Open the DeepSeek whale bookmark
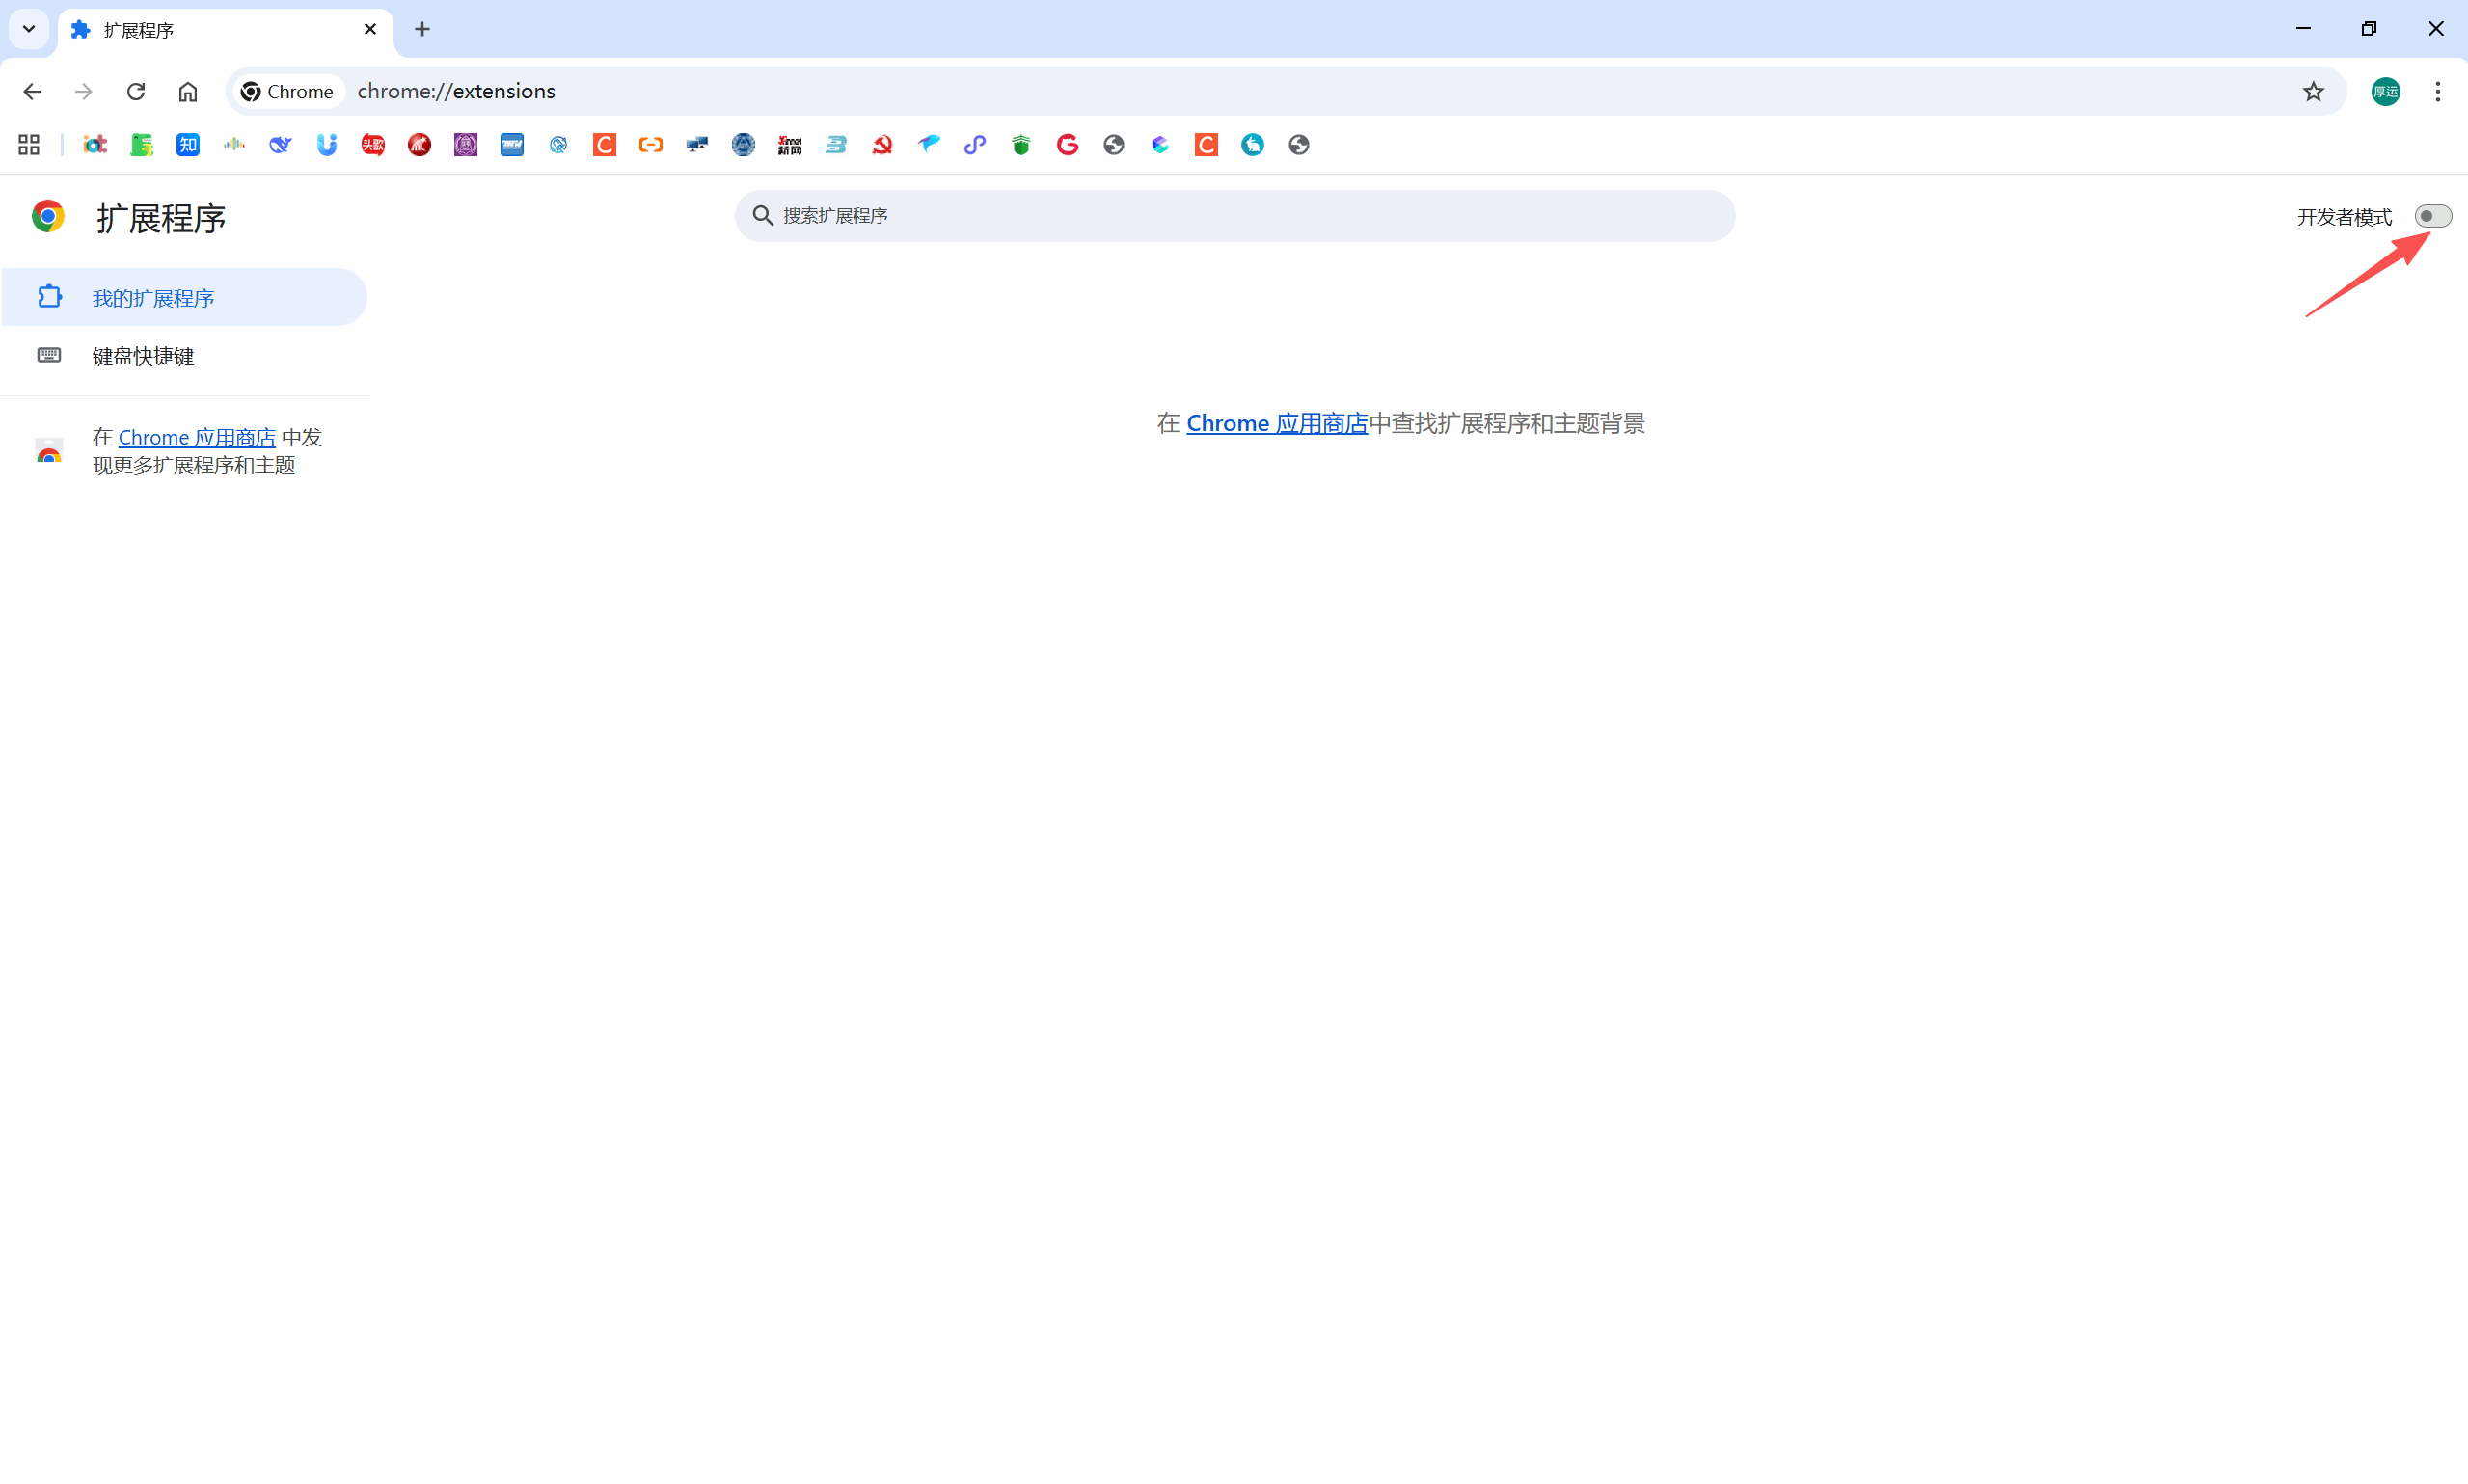 (x=280, y=145)
